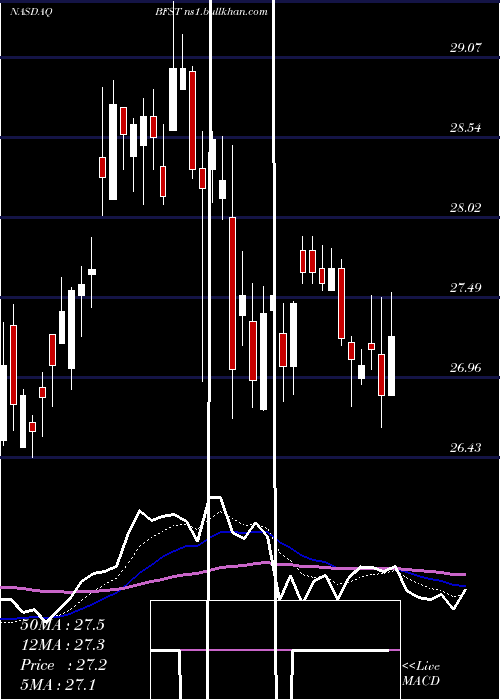Screen dimensions: 500x700
Task: Click the 12MA : 27.3 legend entry
Action: pyautogui.click(x=62, y=645)
